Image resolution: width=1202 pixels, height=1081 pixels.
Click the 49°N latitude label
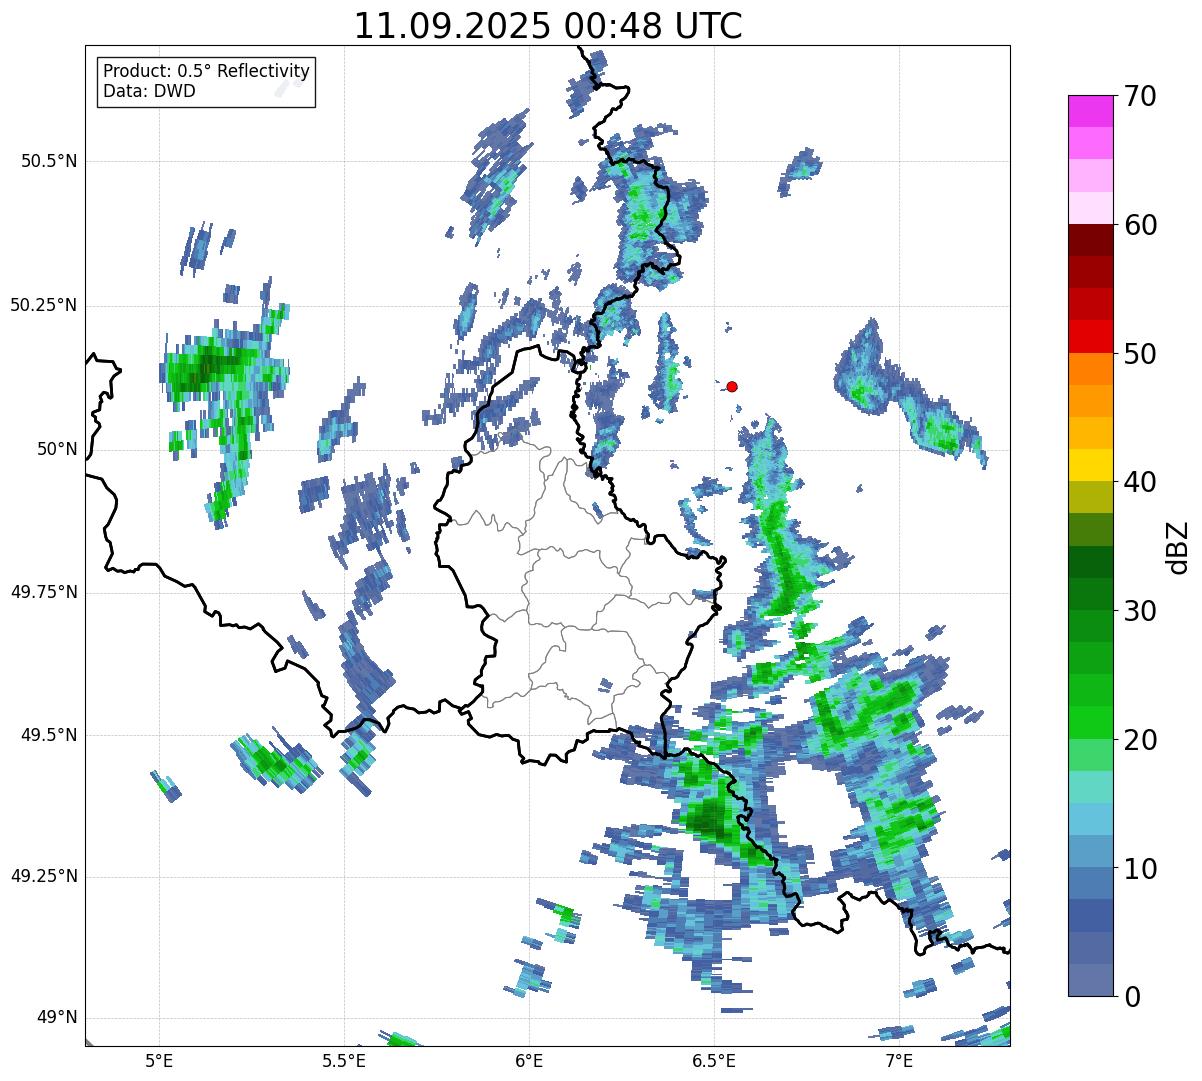pos(57,1018)
